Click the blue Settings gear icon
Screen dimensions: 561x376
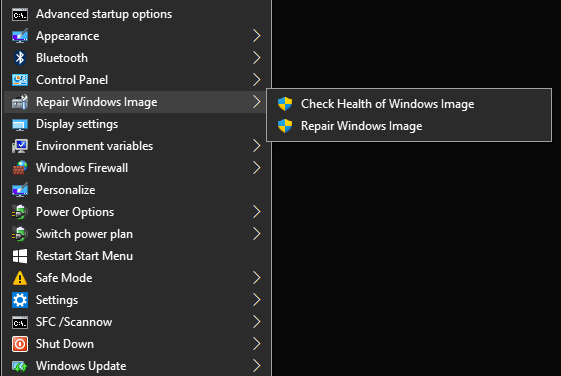[20, 300]
